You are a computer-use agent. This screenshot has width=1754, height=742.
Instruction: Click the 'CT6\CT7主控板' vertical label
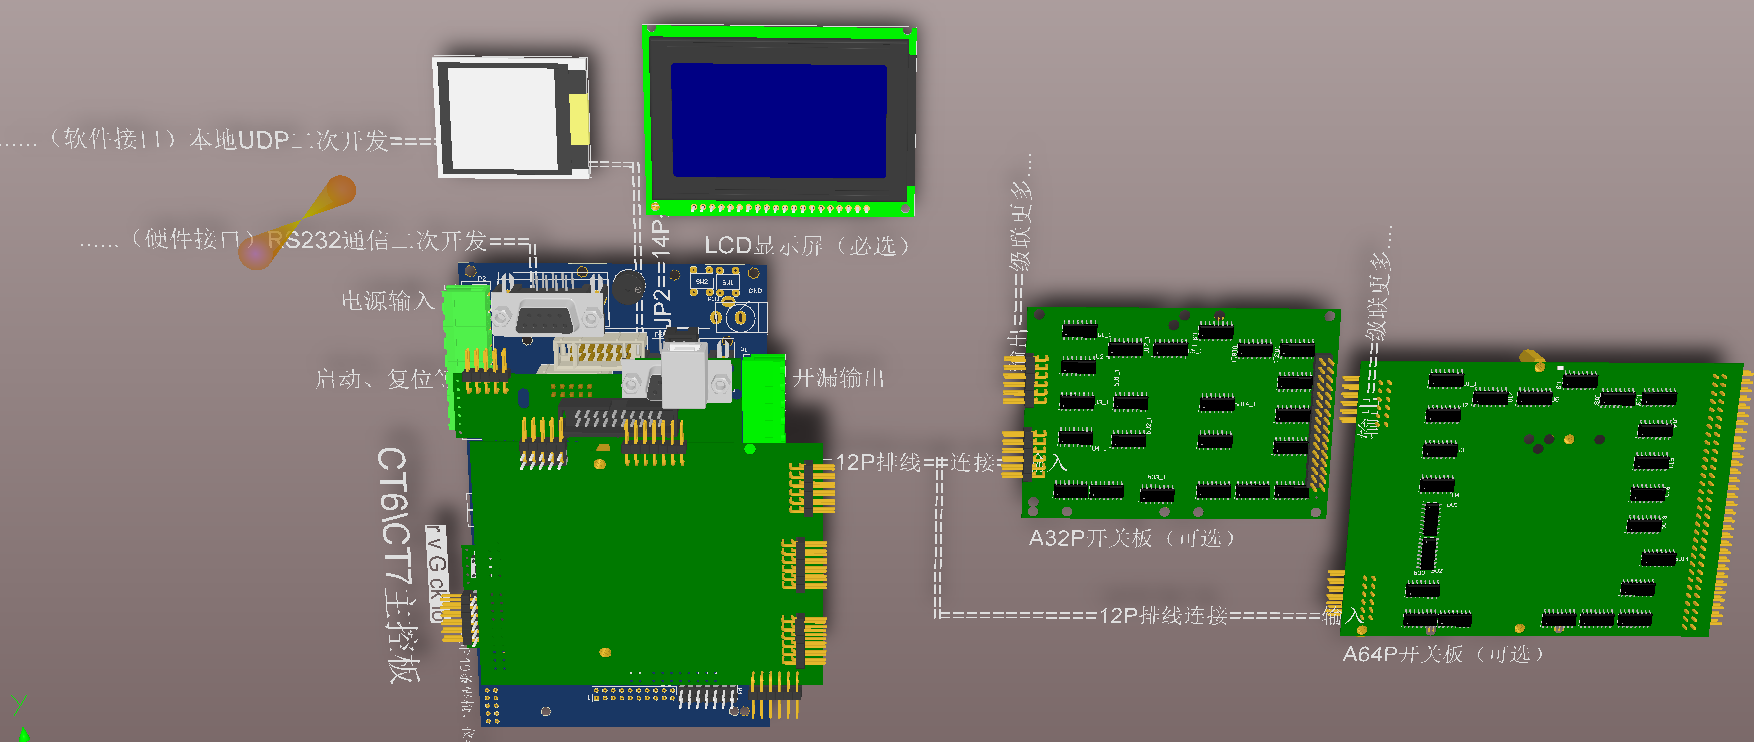[396, 565]
